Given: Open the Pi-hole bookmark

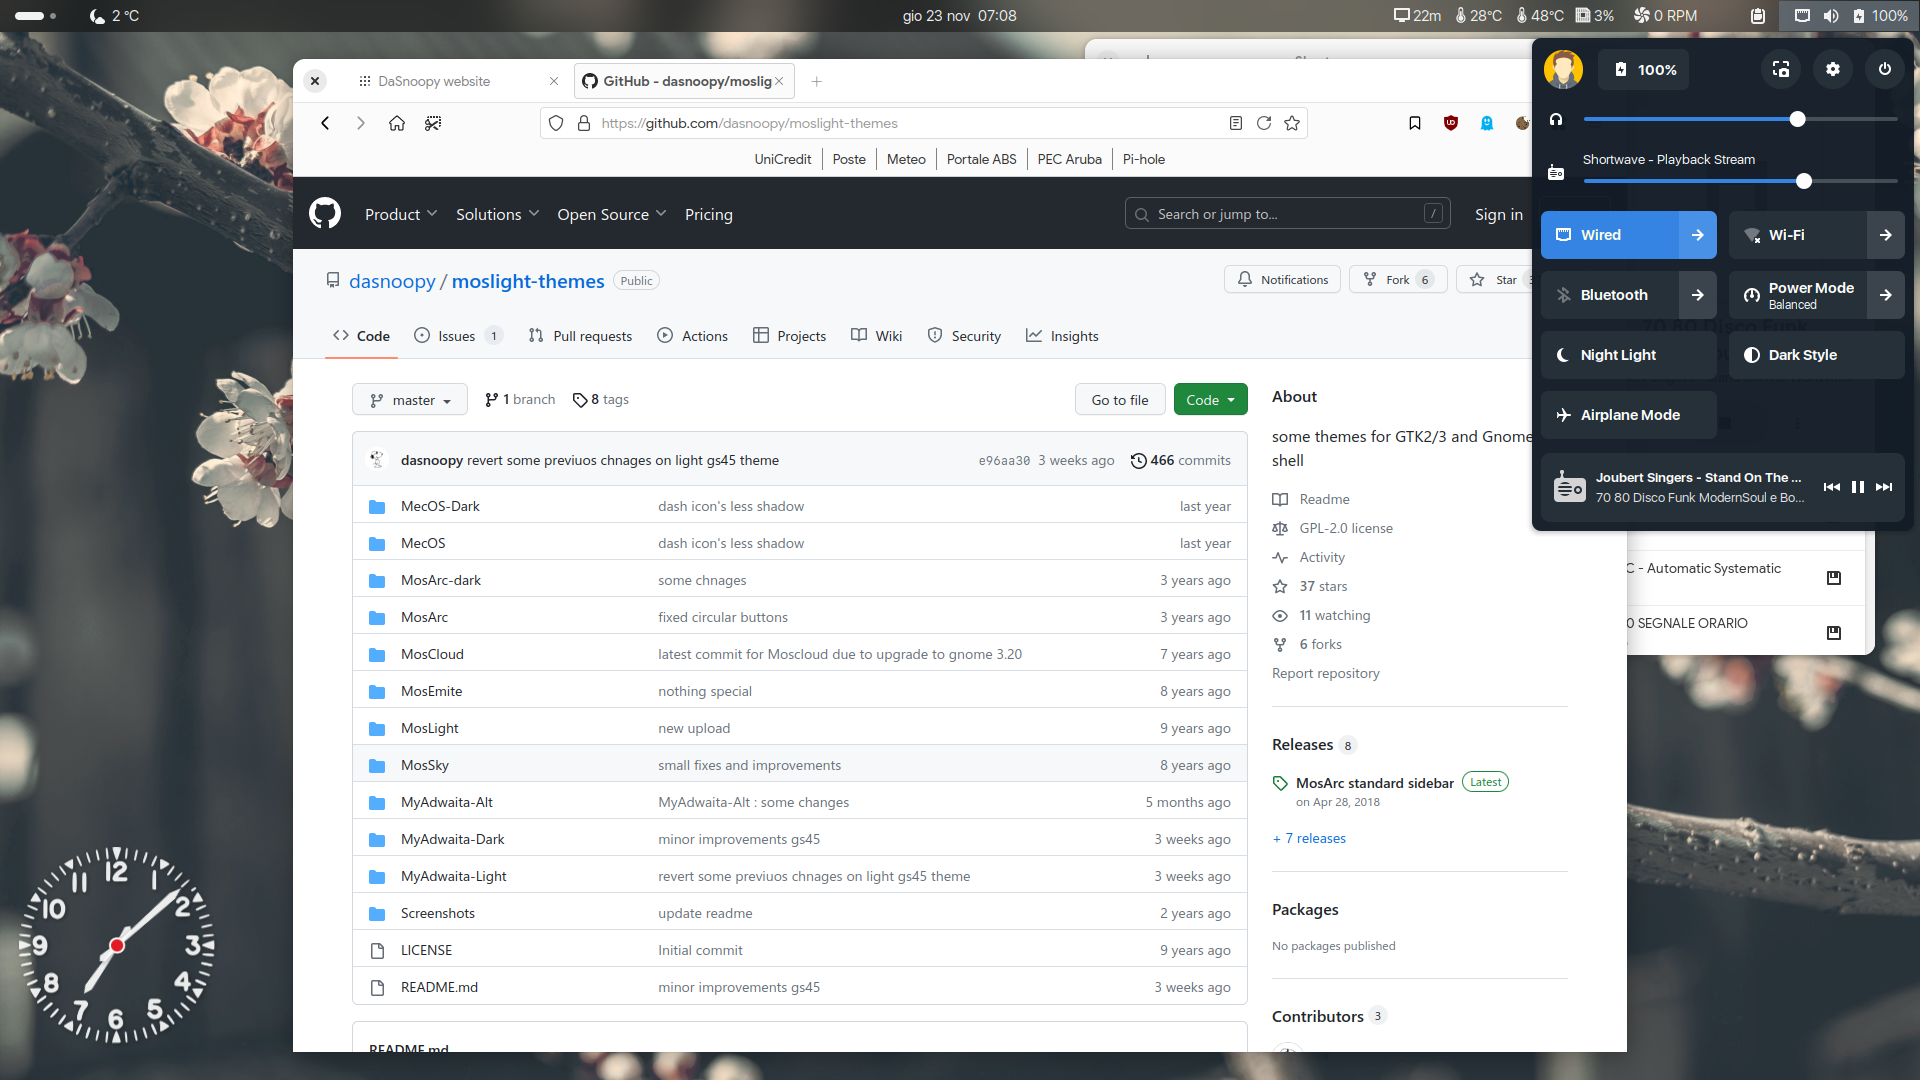Looking at the screenshot, I should click(1143, 159).
